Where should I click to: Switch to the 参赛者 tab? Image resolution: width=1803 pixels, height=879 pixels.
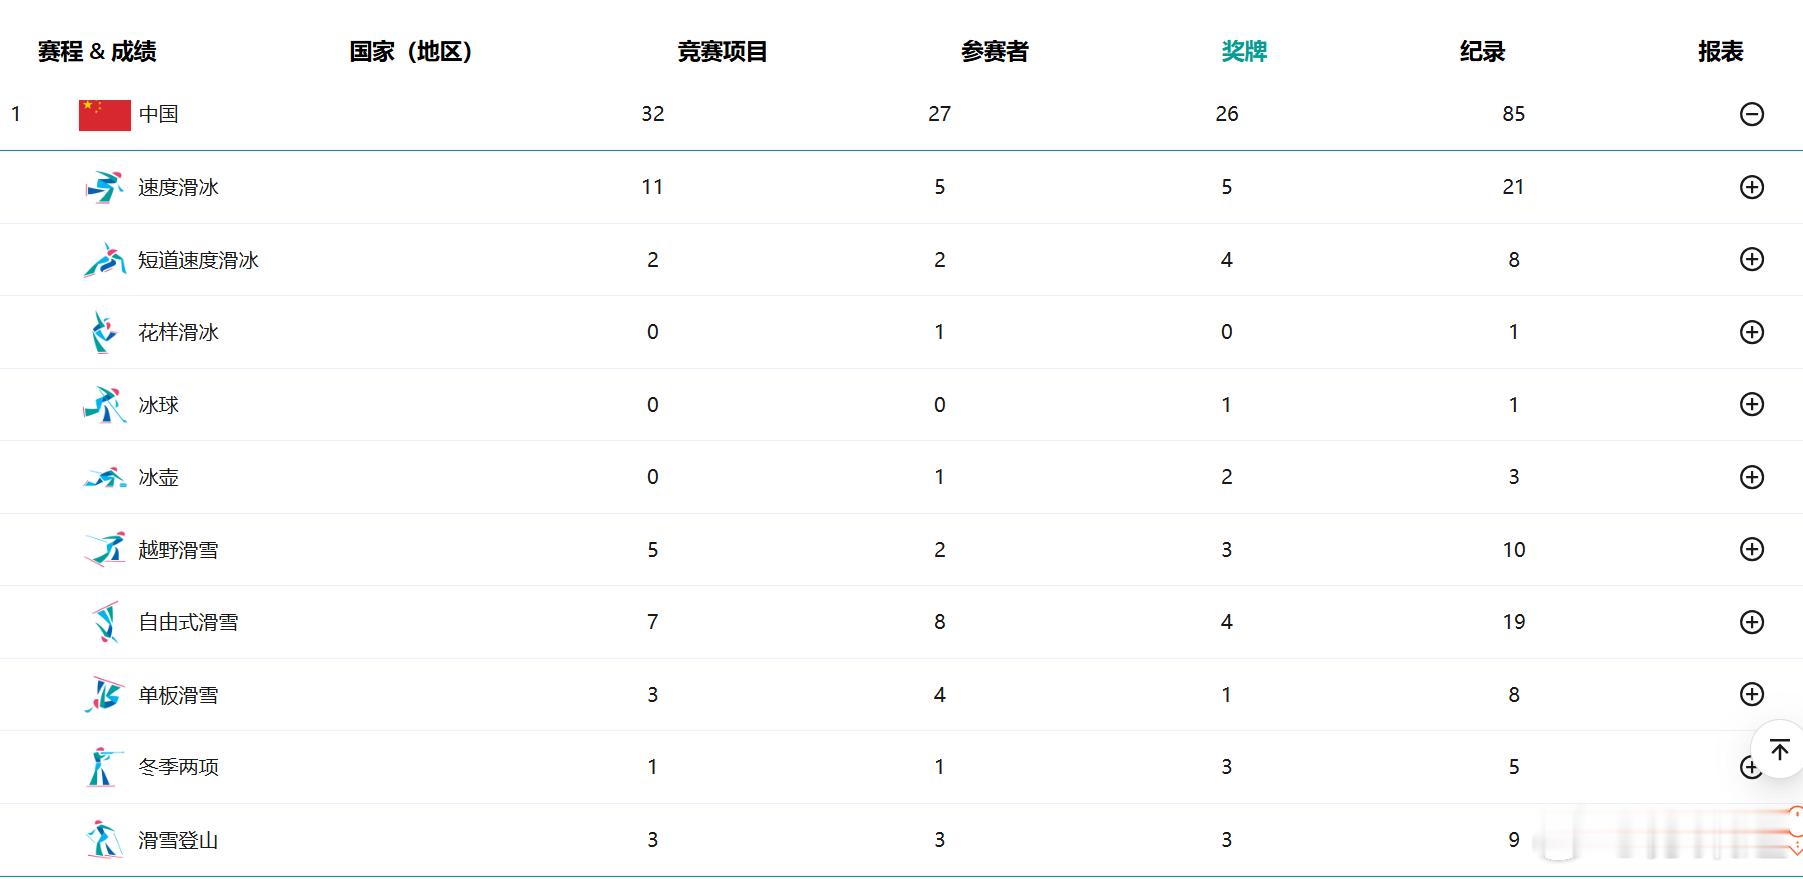tap(995, 51)
